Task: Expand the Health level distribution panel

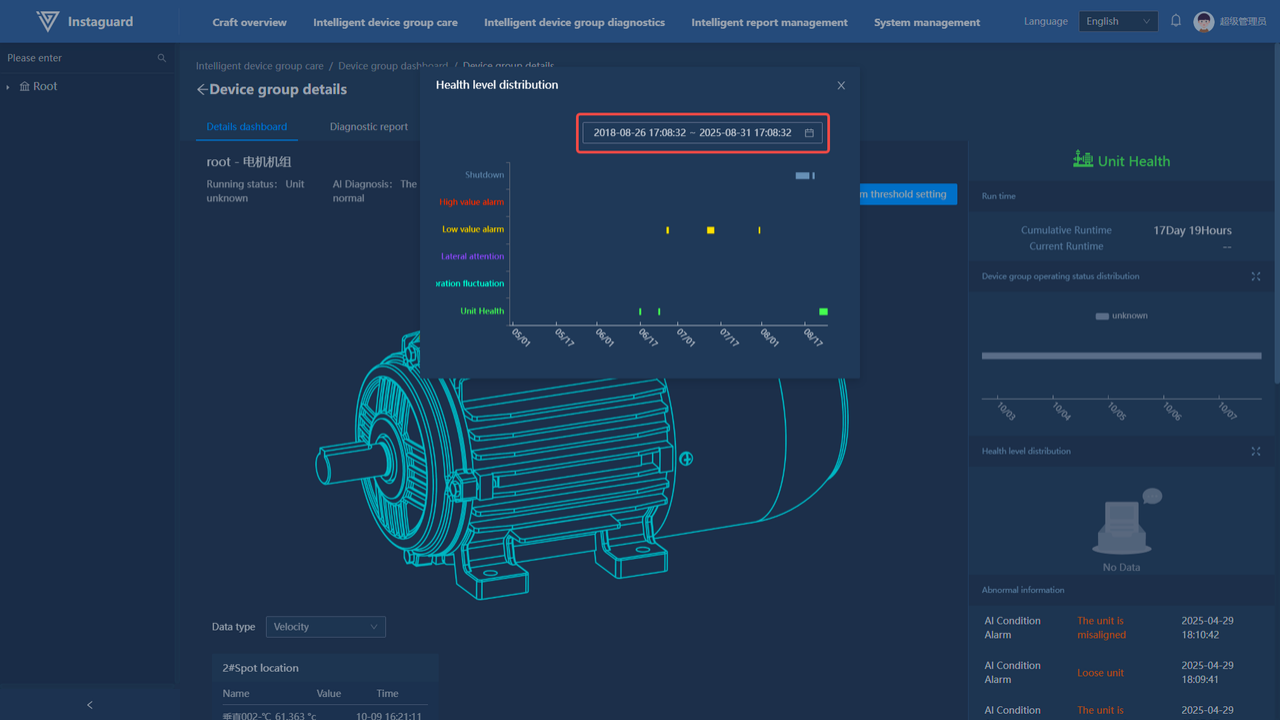Action: click(1256, 452)
